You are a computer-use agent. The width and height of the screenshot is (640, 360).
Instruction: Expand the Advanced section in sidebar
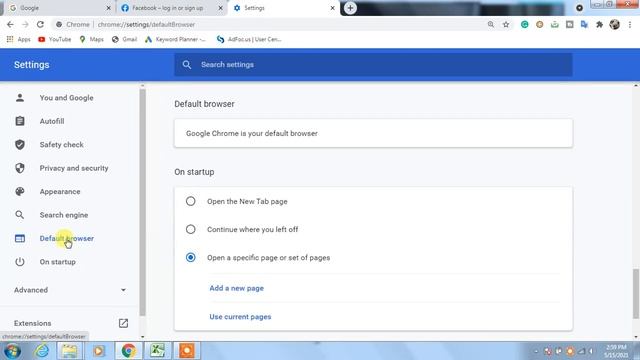(70, 290)
